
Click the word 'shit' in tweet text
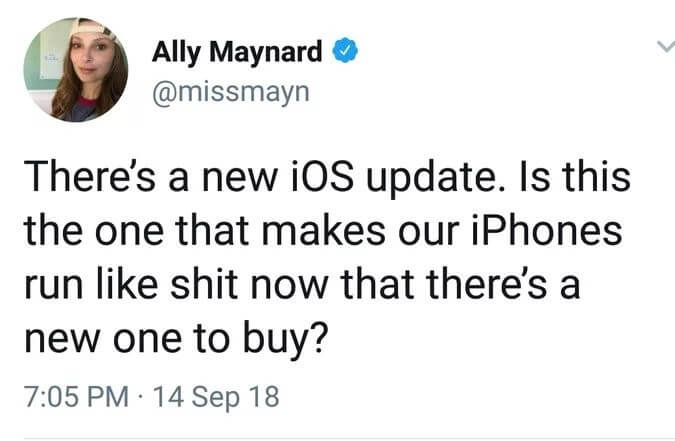coord(204,284)
